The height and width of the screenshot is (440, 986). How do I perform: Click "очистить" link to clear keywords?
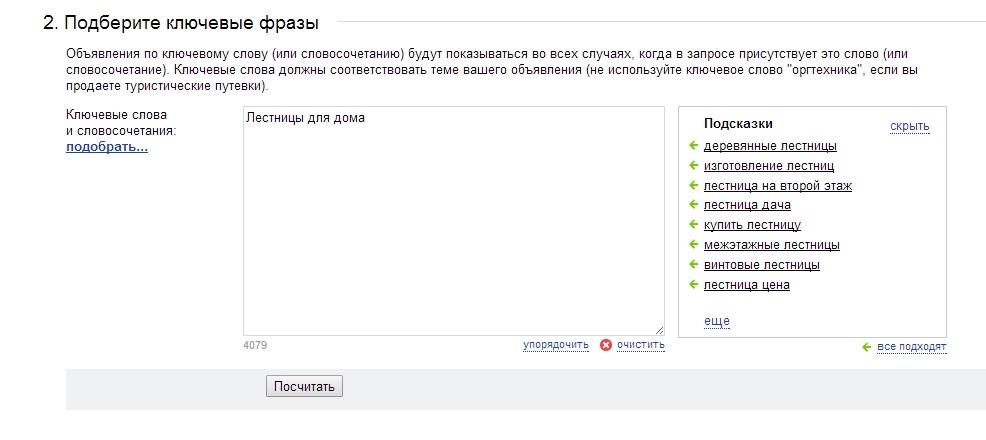(x=640, y=345)
